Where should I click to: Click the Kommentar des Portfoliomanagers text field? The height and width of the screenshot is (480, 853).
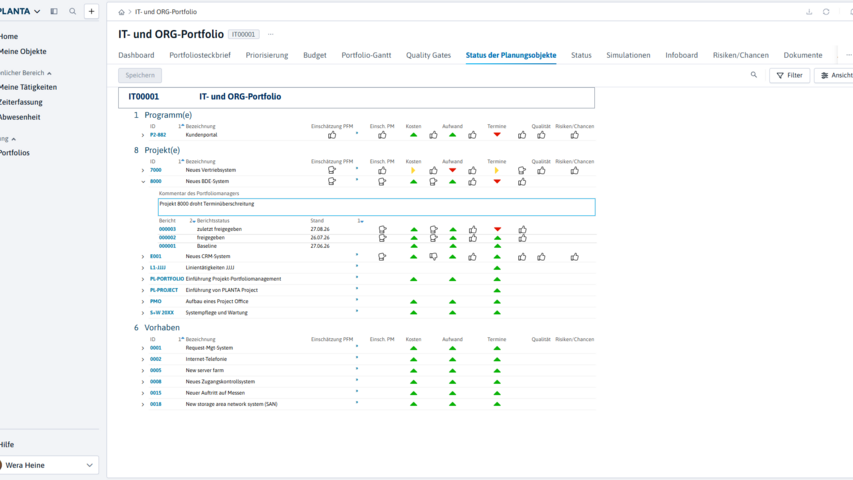[x=376, y=207]
